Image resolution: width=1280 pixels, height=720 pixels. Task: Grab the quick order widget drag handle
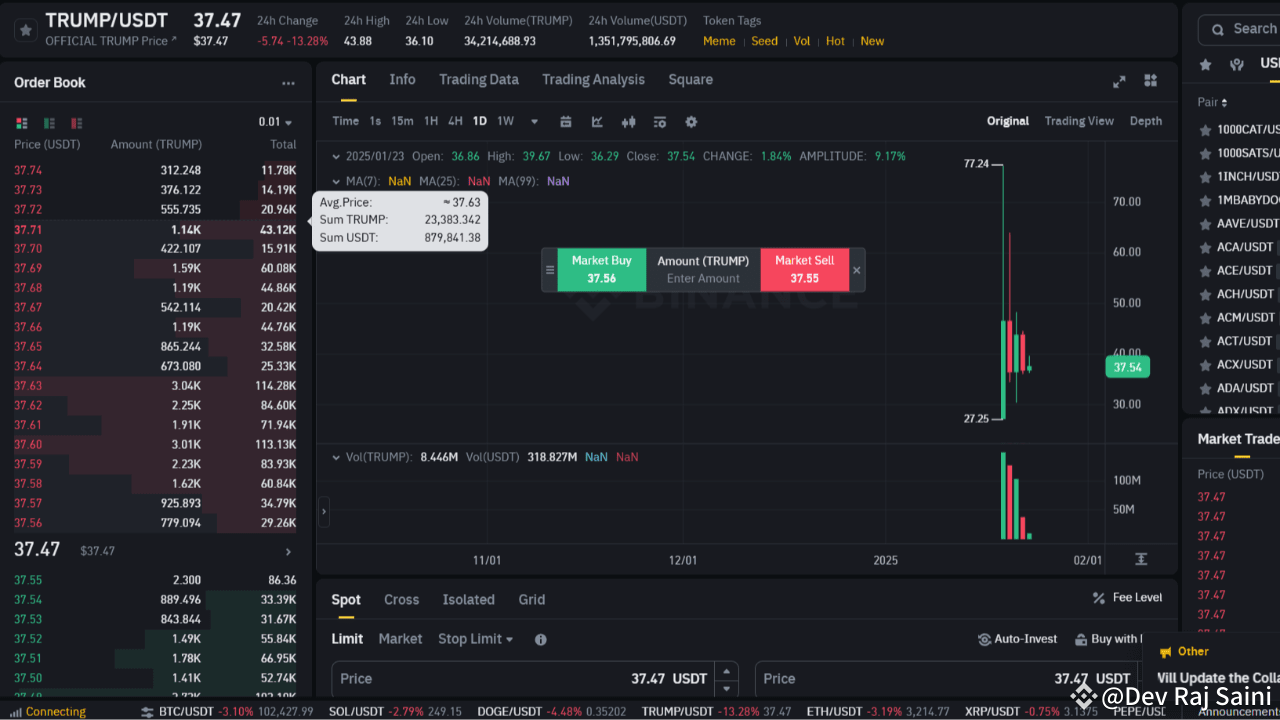pos(549,270)
